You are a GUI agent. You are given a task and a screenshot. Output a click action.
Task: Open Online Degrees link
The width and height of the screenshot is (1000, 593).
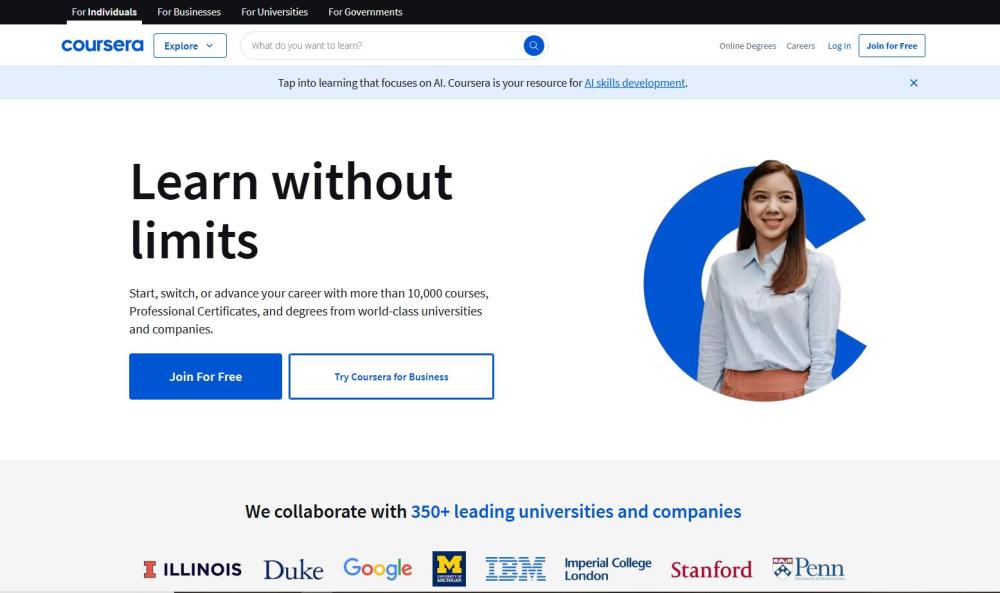click(x=747, y=46)
